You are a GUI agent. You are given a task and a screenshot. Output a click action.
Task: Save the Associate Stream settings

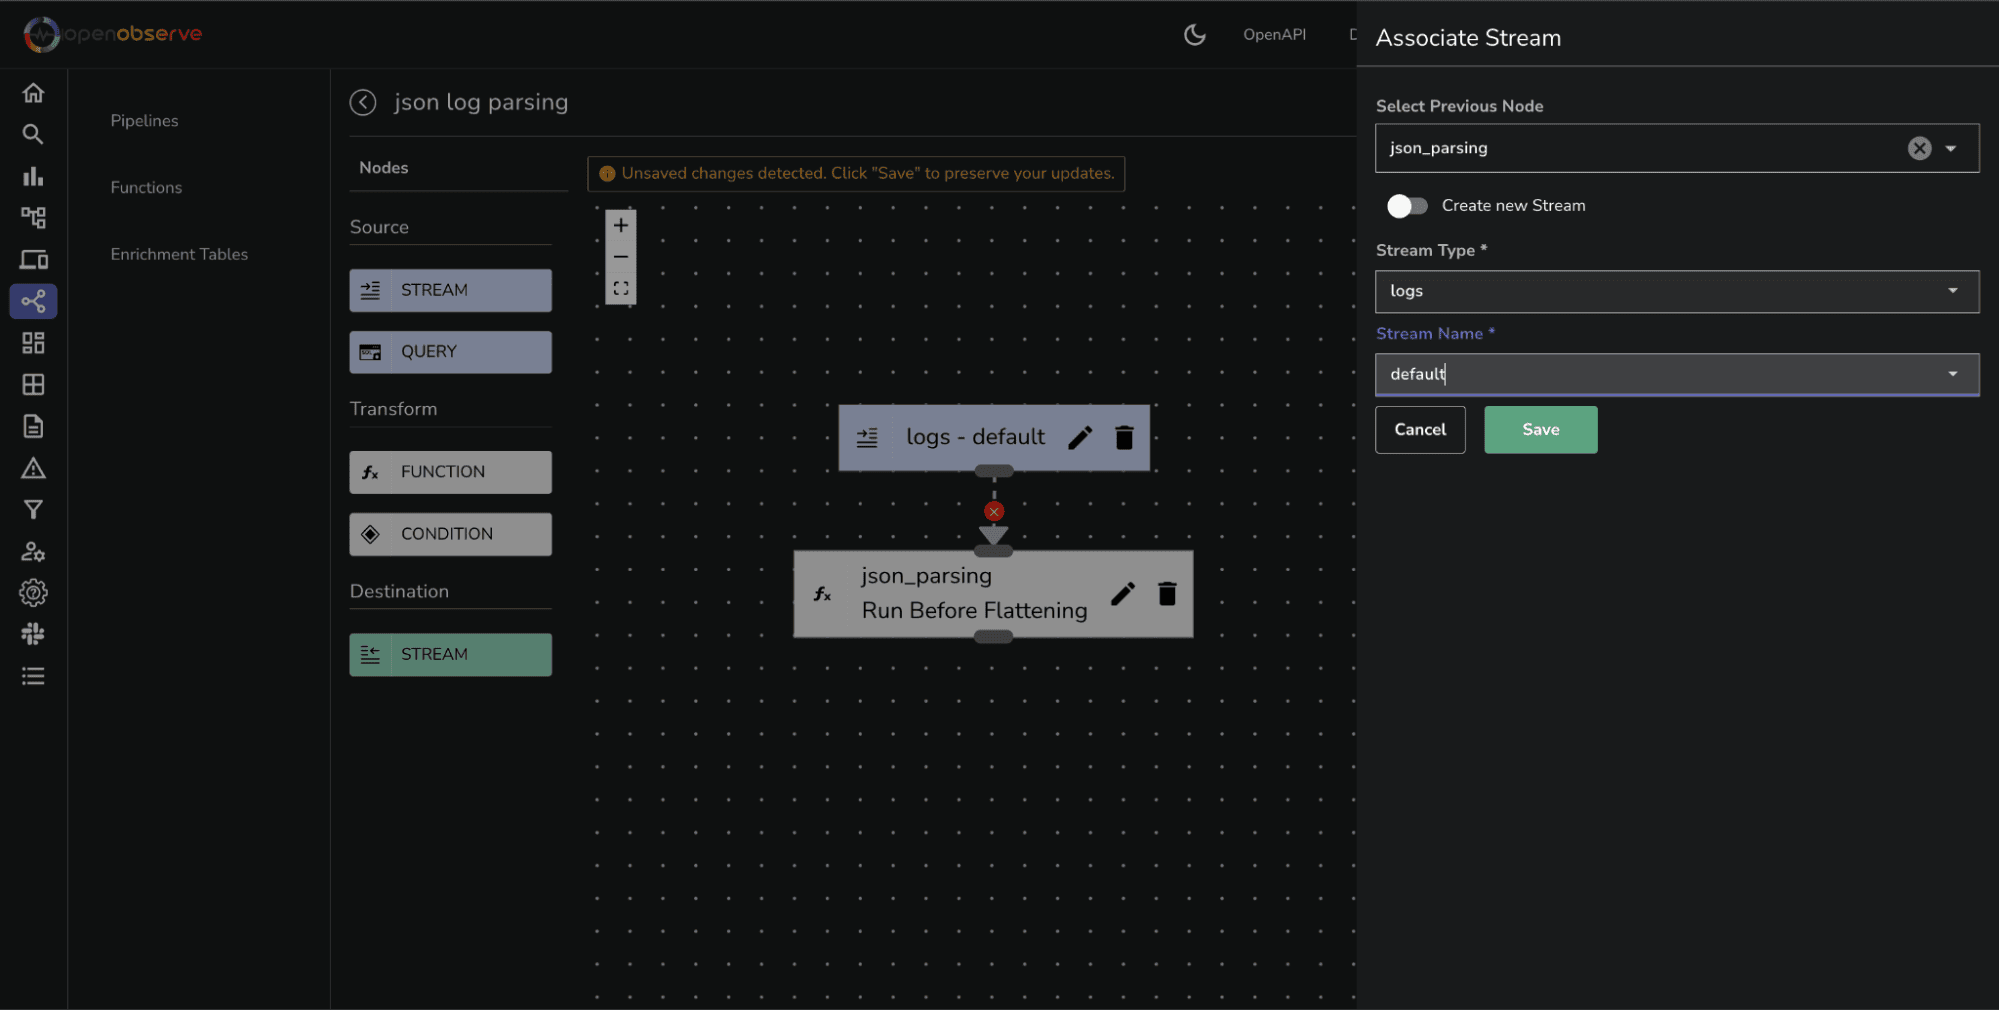[1540, 429]
